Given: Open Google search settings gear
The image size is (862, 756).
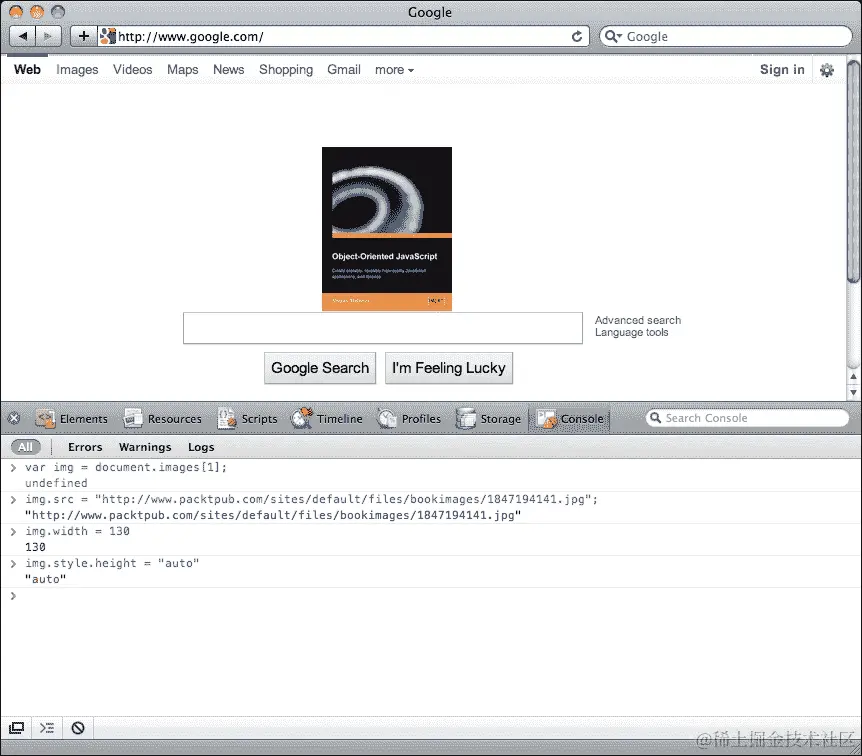Looking at the screenshot, I should tap(826, 70).
